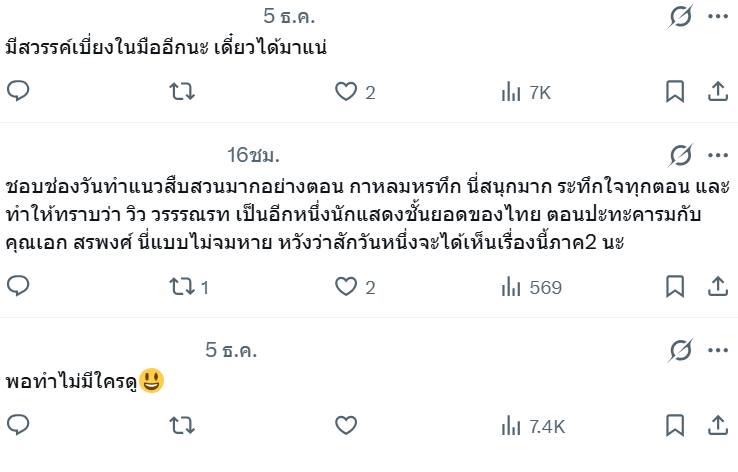Share the first post about สวรรค์เบี่ยง
The height and width of the screenshot is (472, 738).
pyautogui.click(x=717, y=92)
